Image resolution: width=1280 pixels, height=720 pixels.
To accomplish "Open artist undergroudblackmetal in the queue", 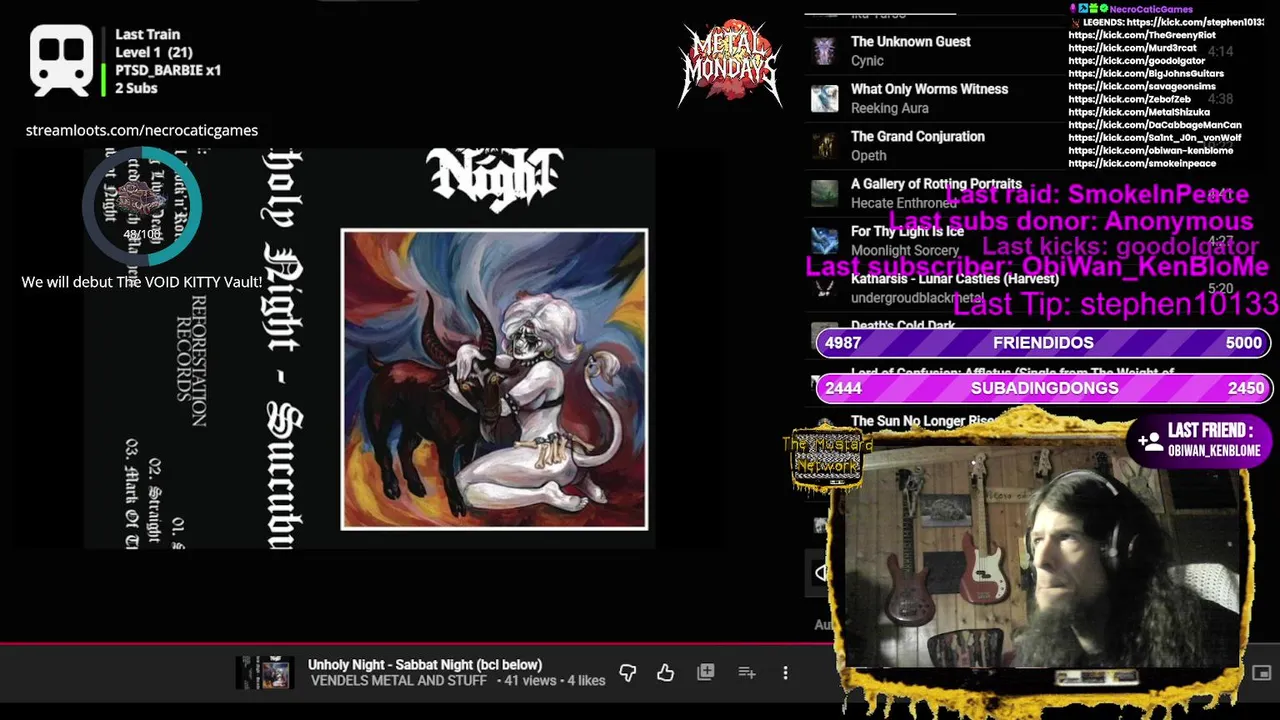I will pyautogui.click(x=917, y=298).
